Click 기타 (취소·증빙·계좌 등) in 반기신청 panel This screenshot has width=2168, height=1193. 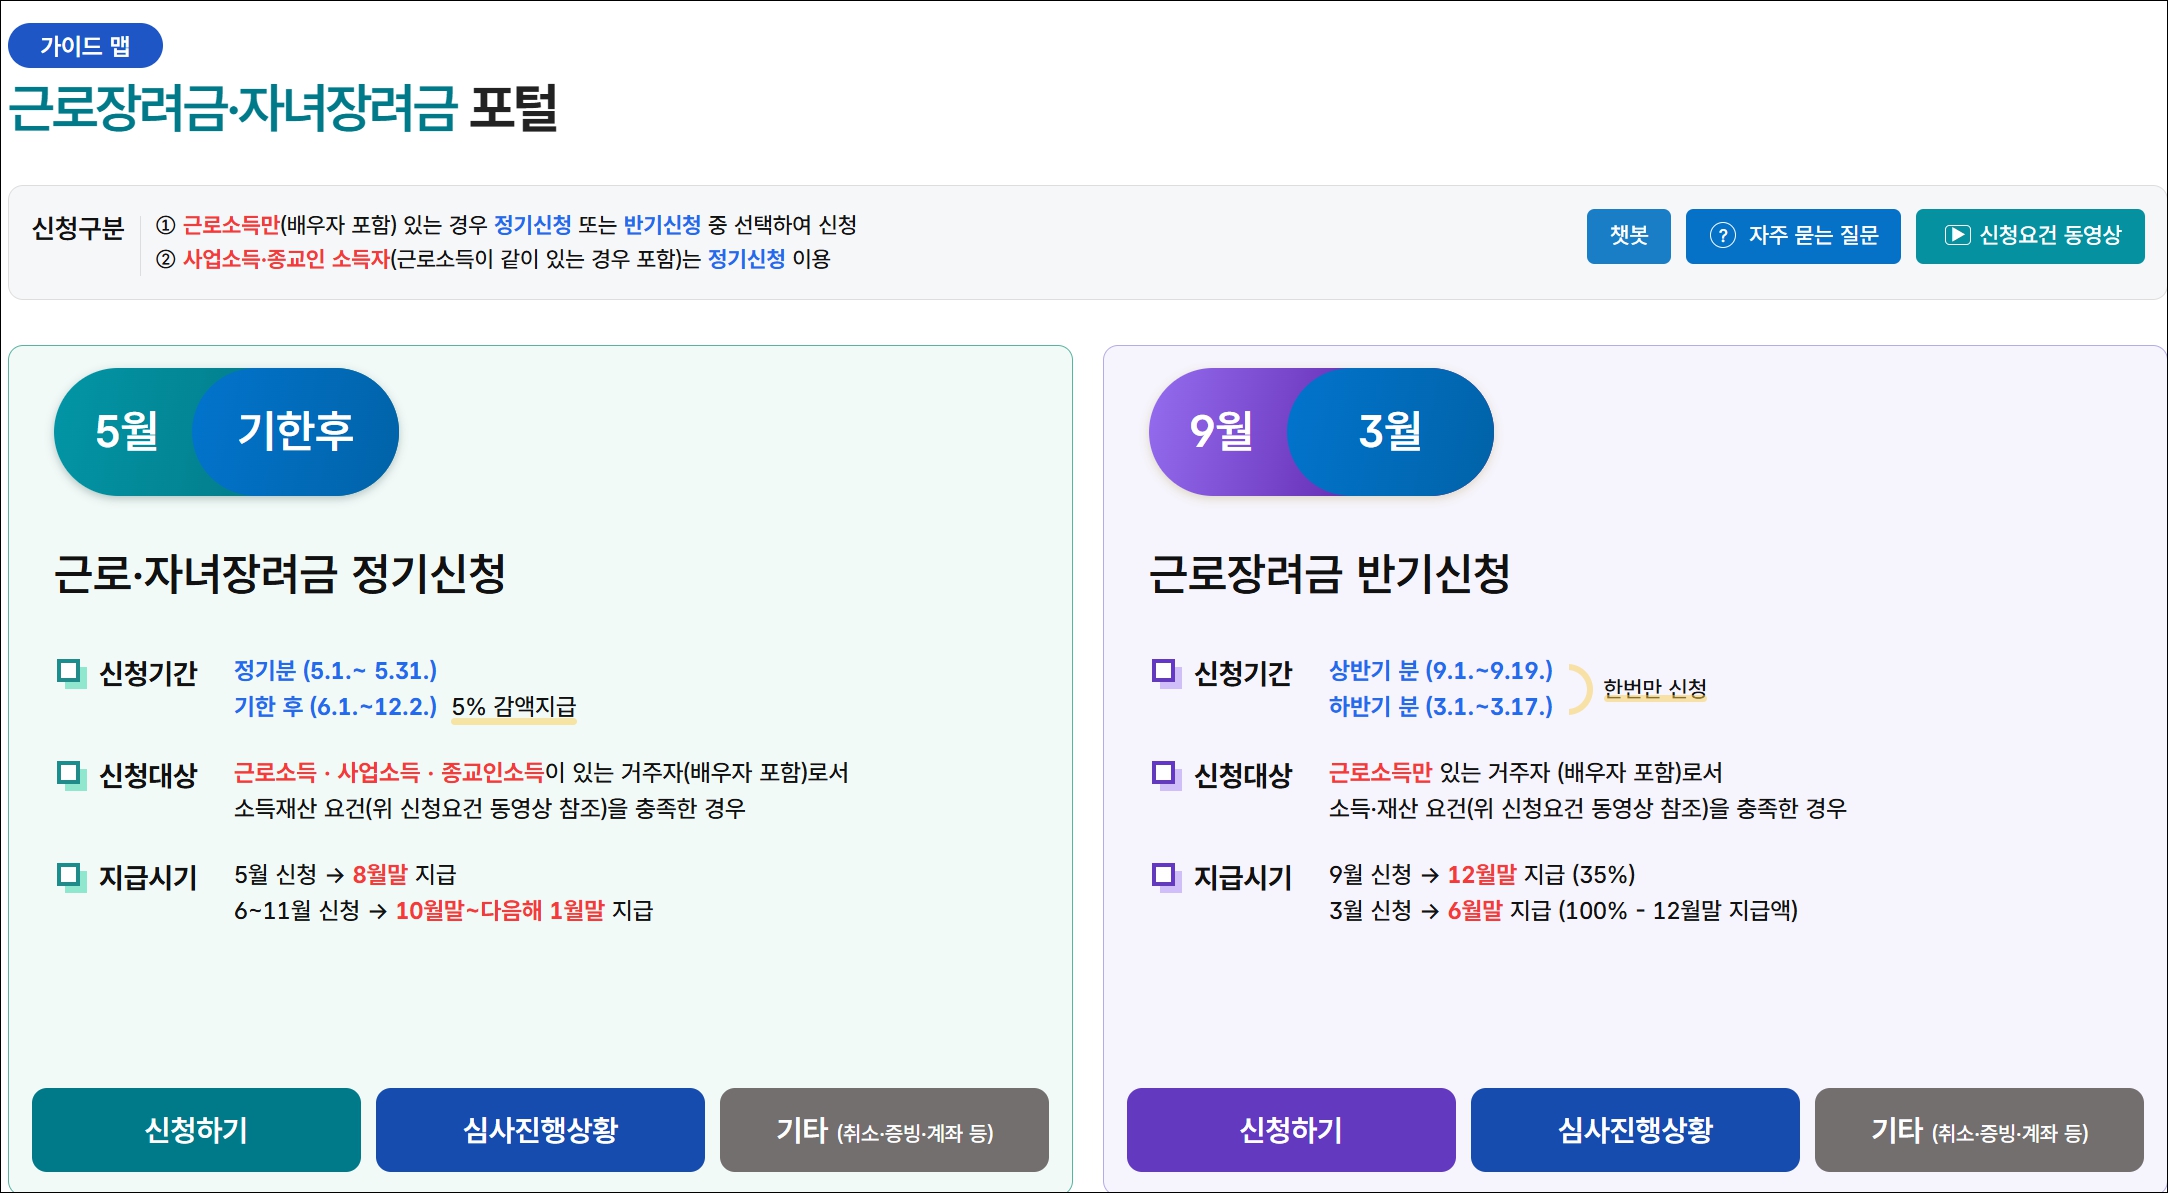pyautogui.click(x=1979, y=1130)
